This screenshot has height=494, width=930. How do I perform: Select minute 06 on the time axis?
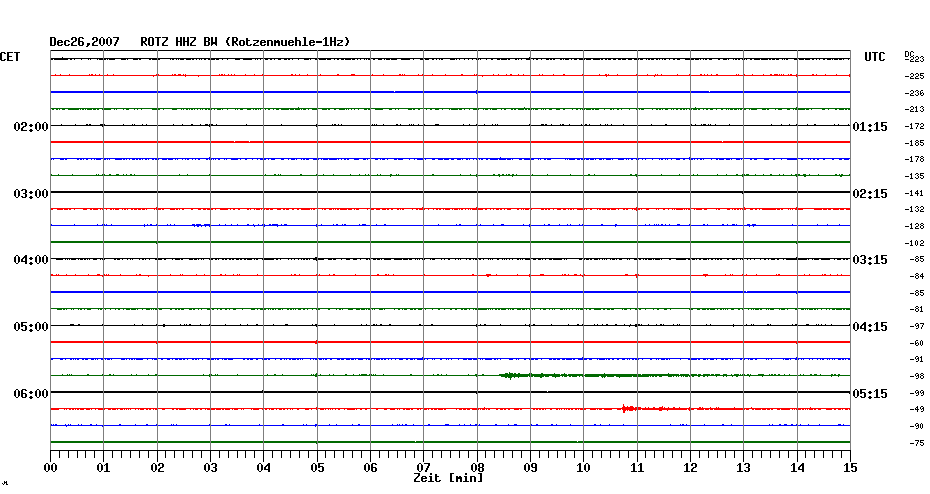click(x=370, y=467)
